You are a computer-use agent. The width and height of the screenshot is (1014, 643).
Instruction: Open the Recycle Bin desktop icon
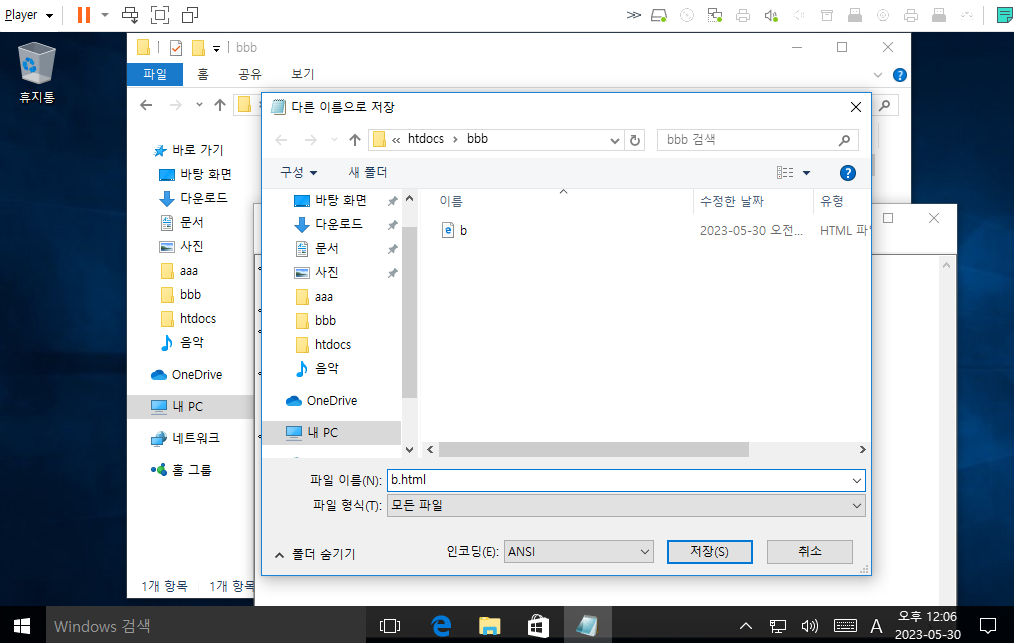tap(37, 72)
